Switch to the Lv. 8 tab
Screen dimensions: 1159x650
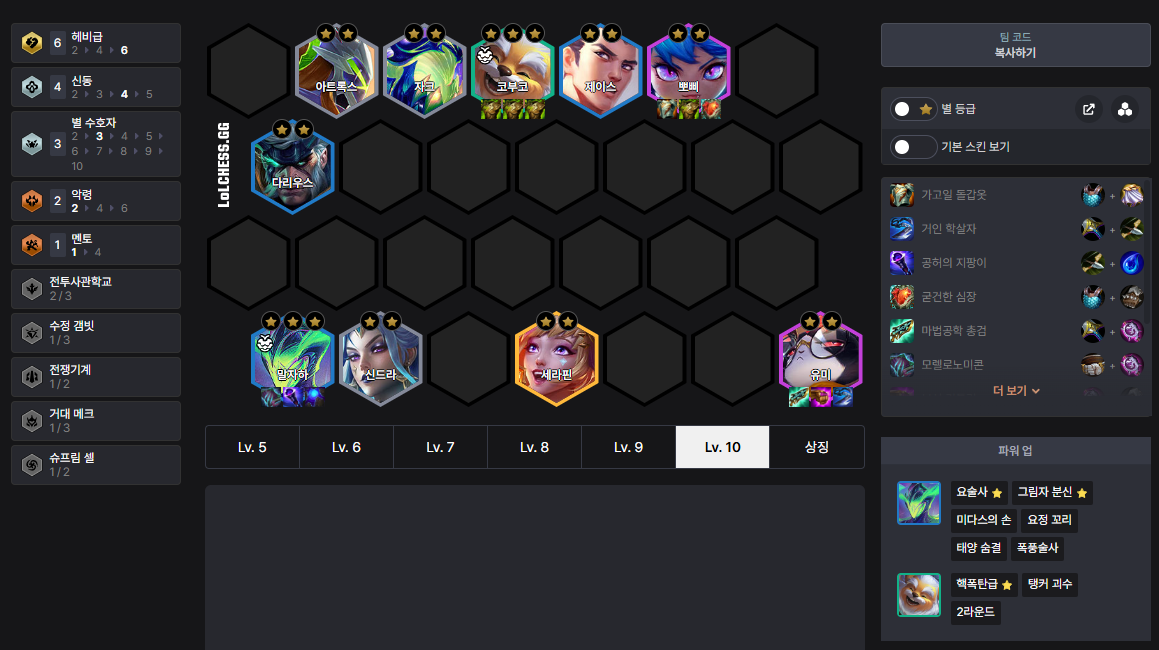[x=534, y=447]
